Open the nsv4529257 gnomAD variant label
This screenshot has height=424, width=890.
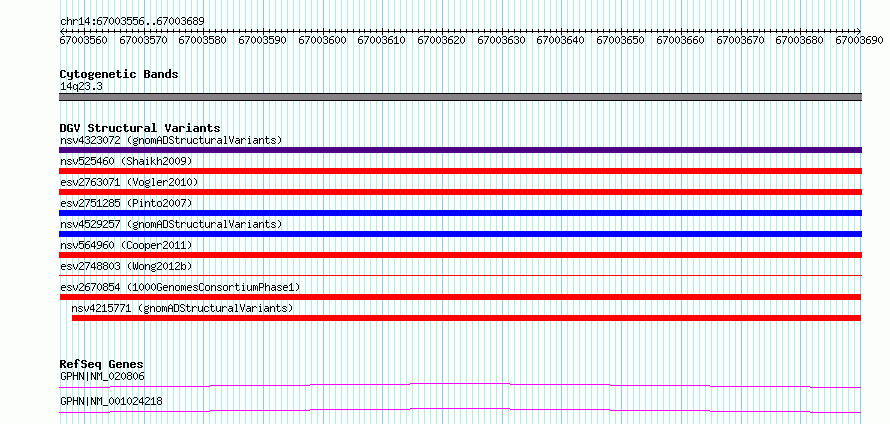[x=171, y=224]
